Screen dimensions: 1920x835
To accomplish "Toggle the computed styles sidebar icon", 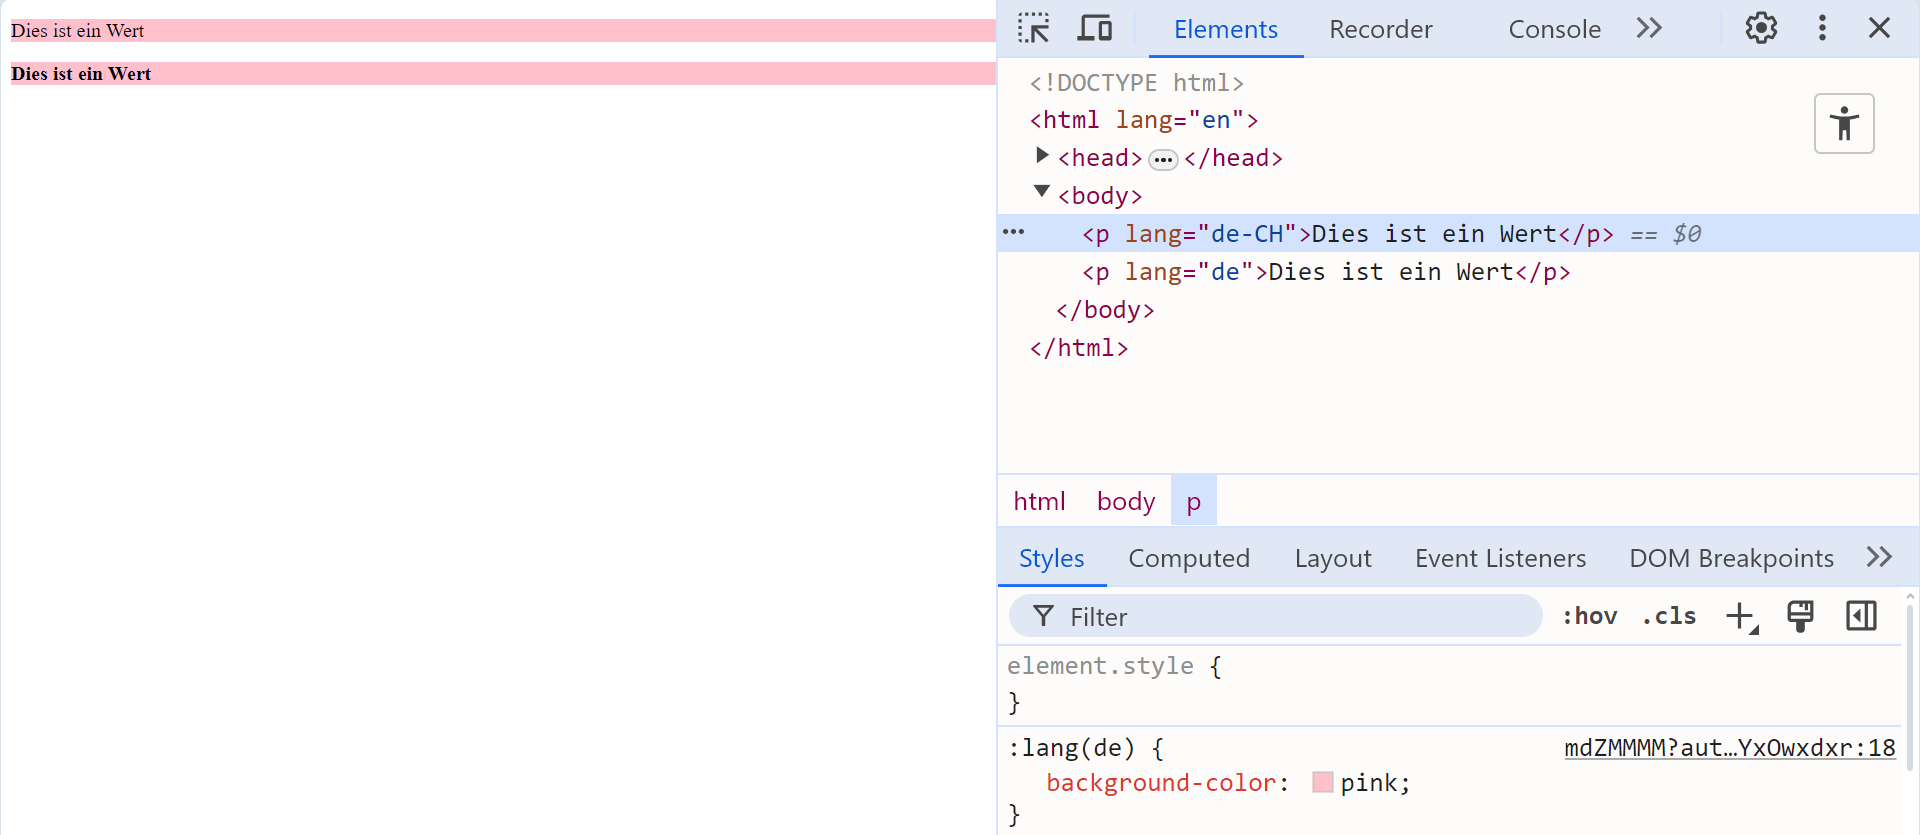I will (1861, 616).
